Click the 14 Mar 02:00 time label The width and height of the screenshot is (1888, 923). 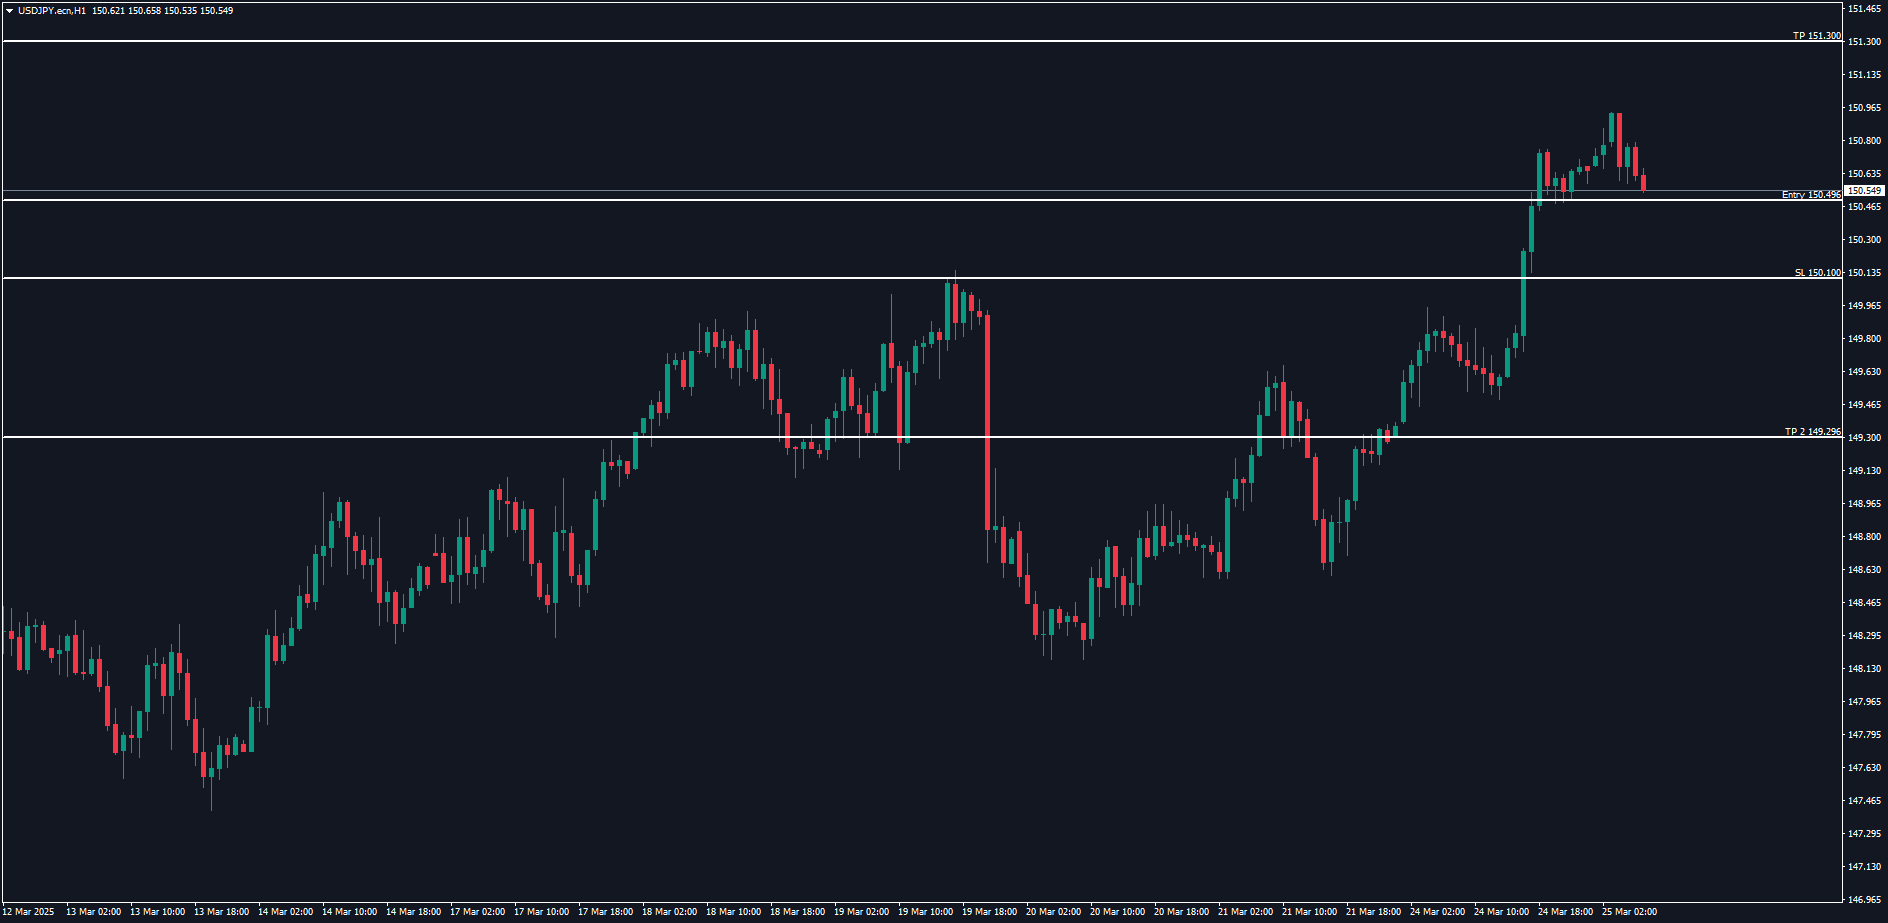285,912
